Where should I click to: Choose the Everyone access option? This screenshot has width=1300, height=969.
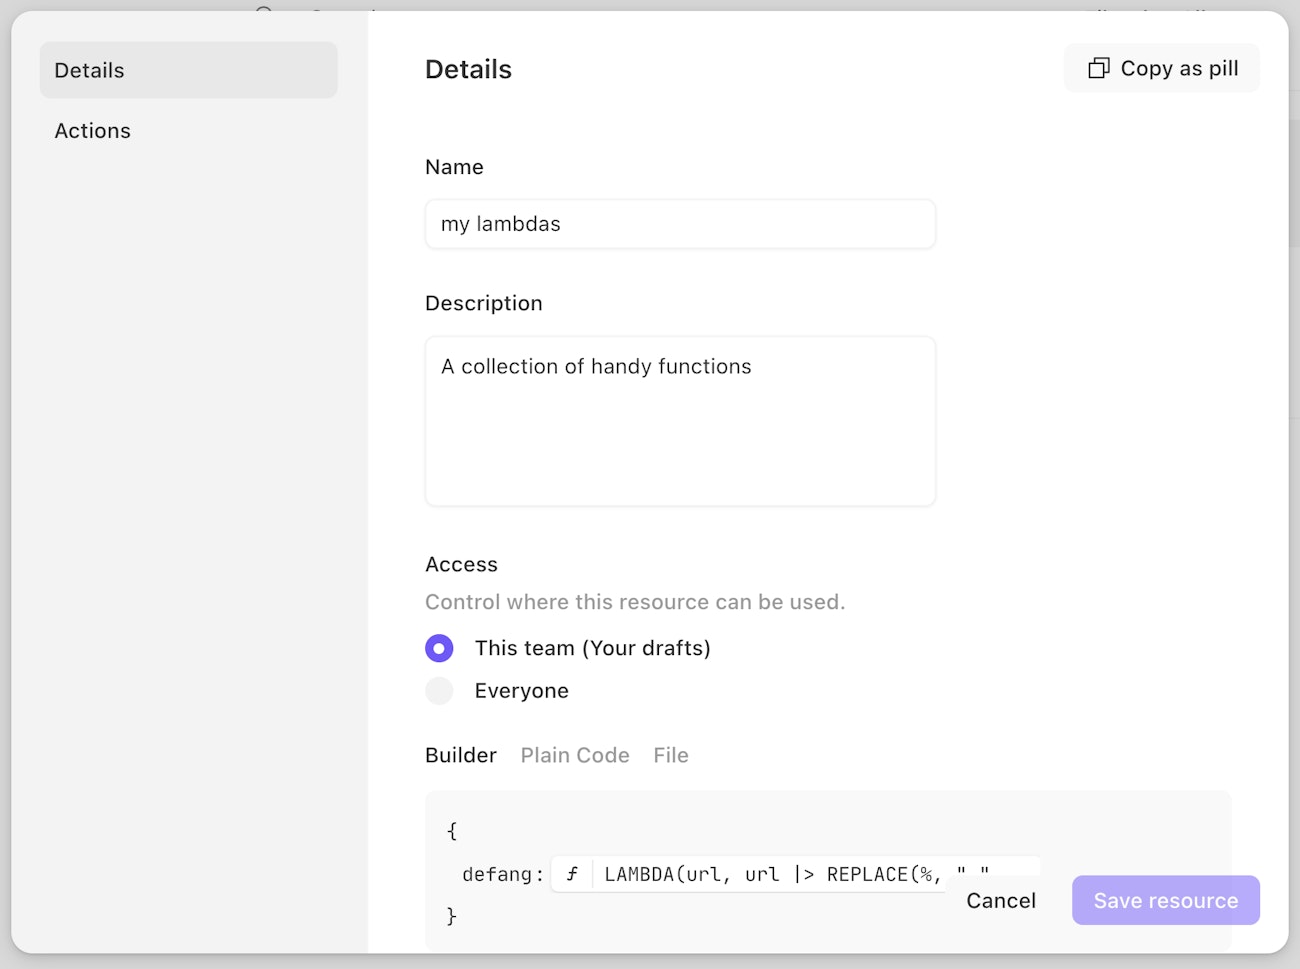(439, 691)
